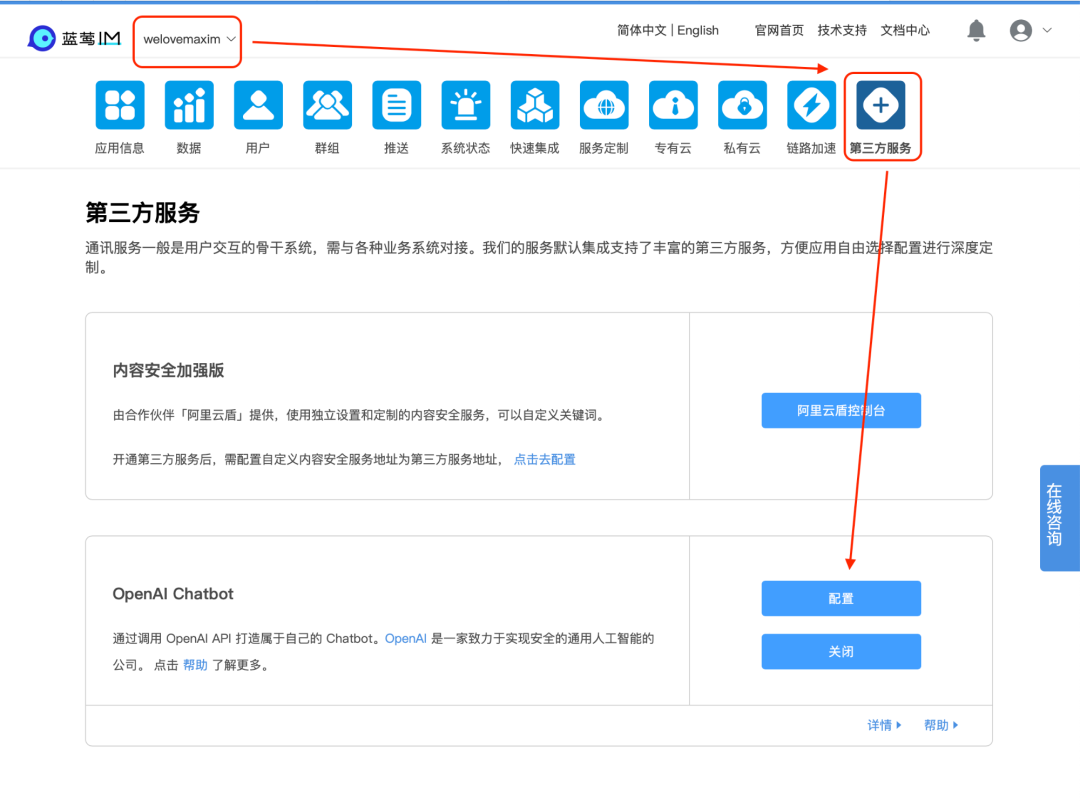
Task: Open 技术支持 in top navigation
Action: pyautogui.click(x=842, y=30)
